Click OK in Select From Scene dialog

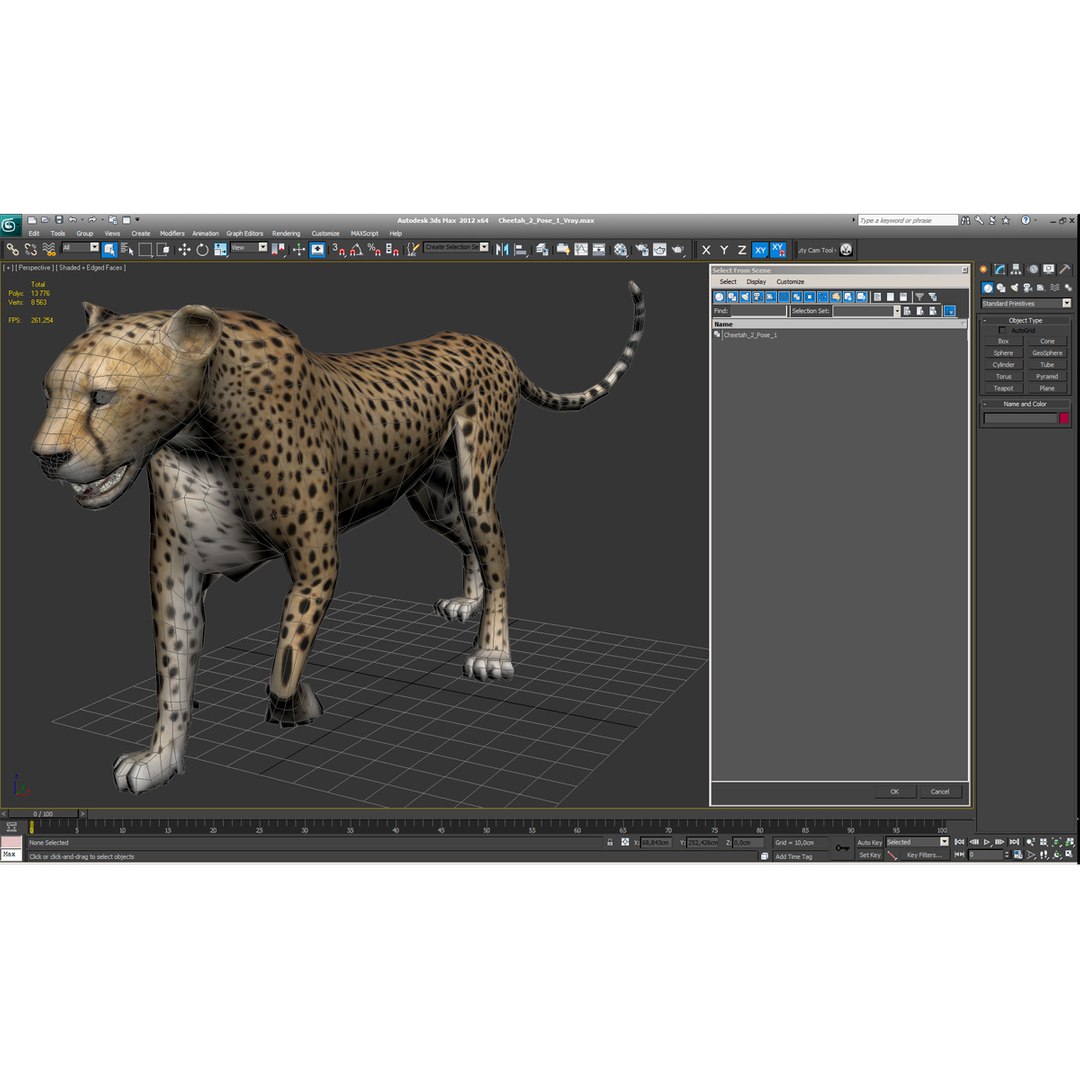pos(895,791)
